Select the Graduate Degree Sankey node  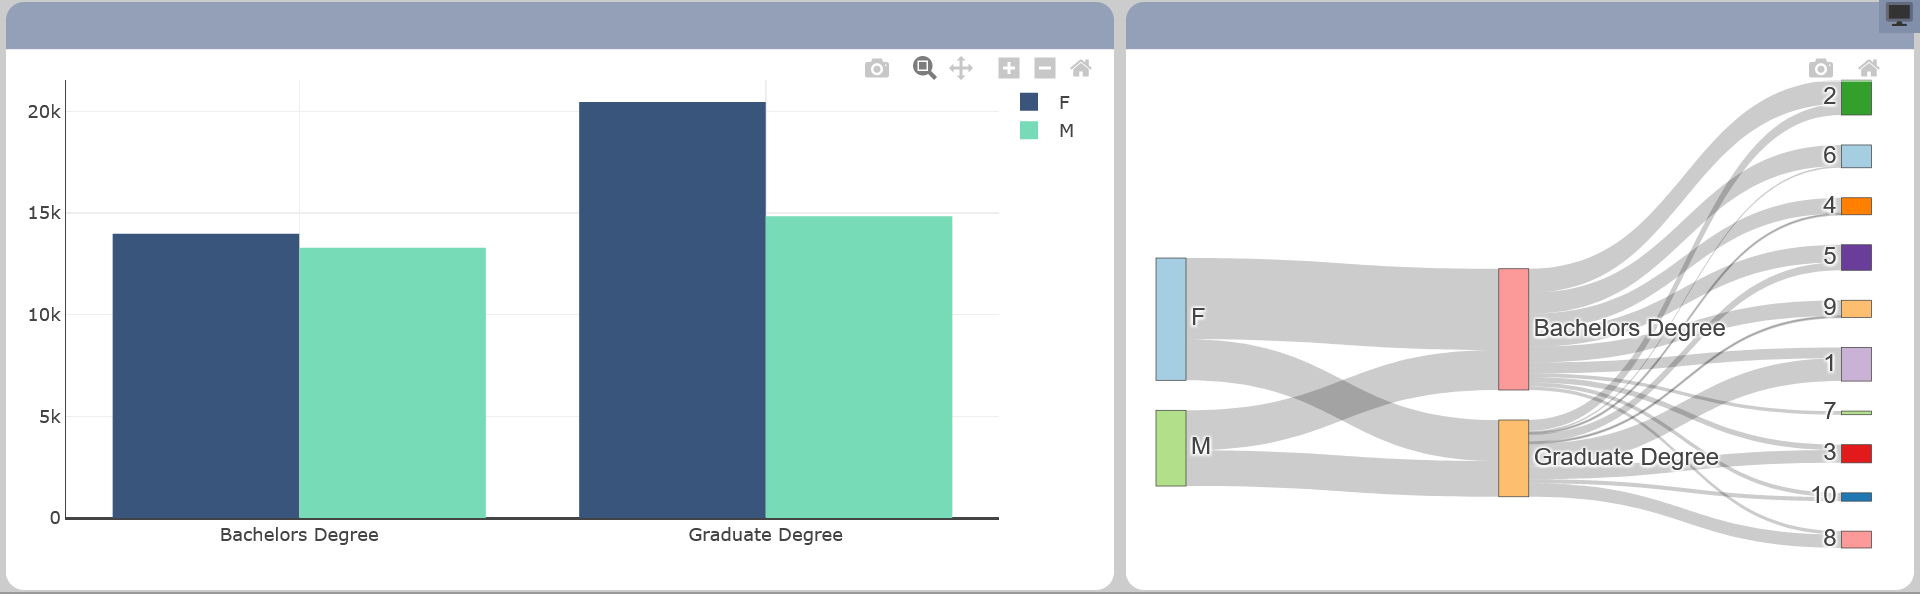click(x=1513, y=458)
